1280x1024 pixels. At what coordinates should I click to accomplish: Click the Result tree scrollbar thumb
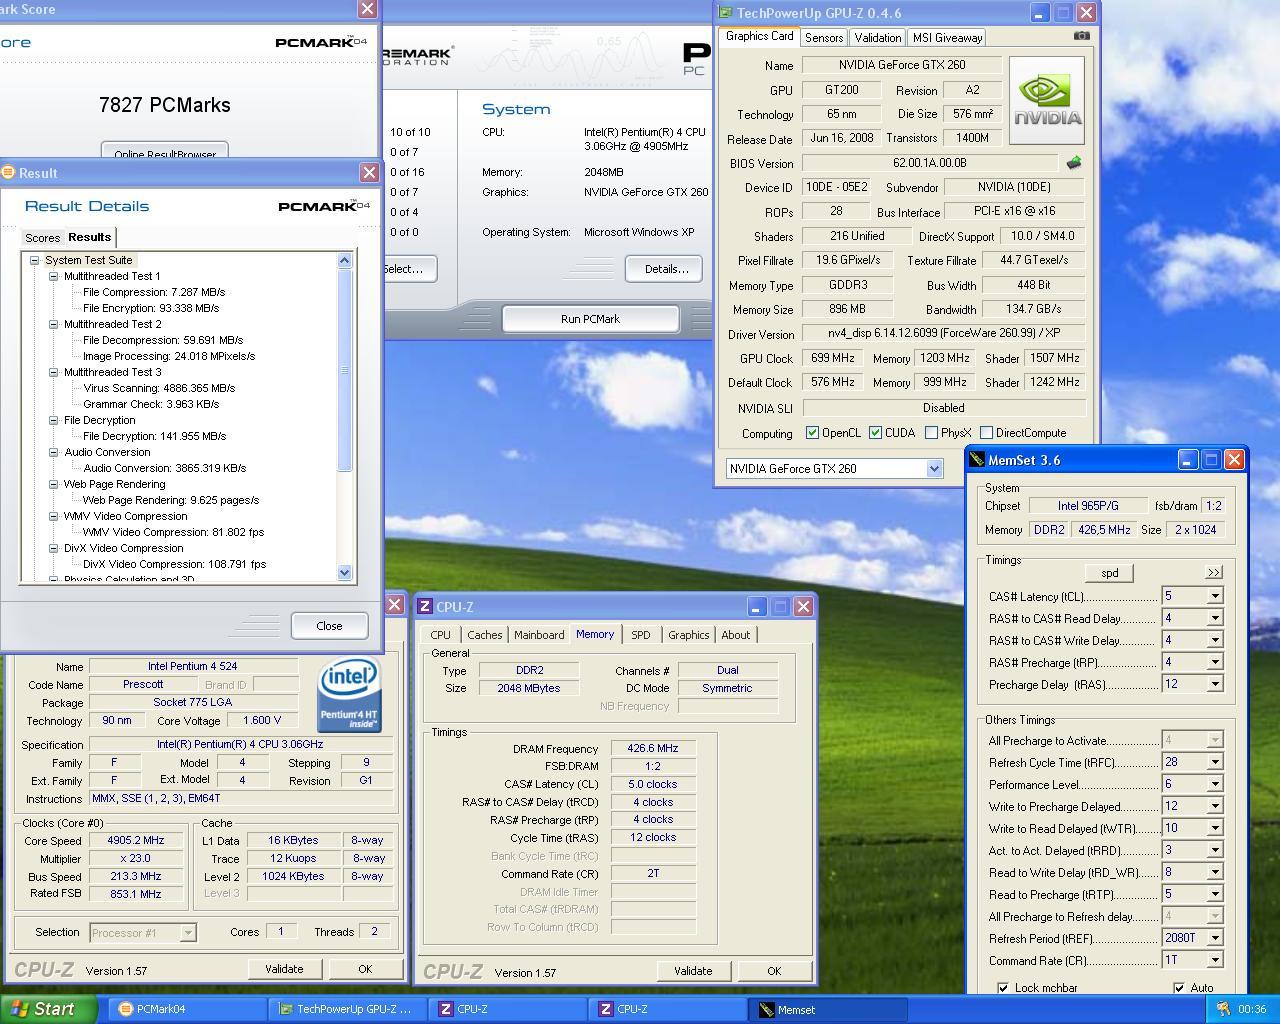pyautogui.click(x=345, y=370)
